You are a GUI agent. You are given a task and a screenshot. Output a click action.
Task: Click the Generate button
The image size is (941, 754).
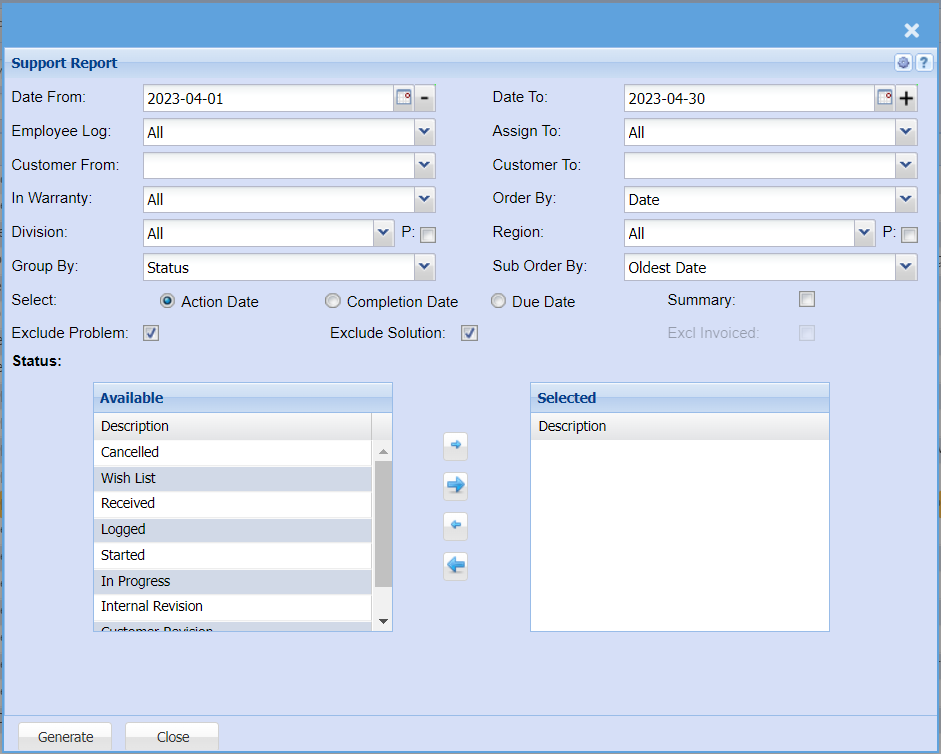[x=65, y=737]
